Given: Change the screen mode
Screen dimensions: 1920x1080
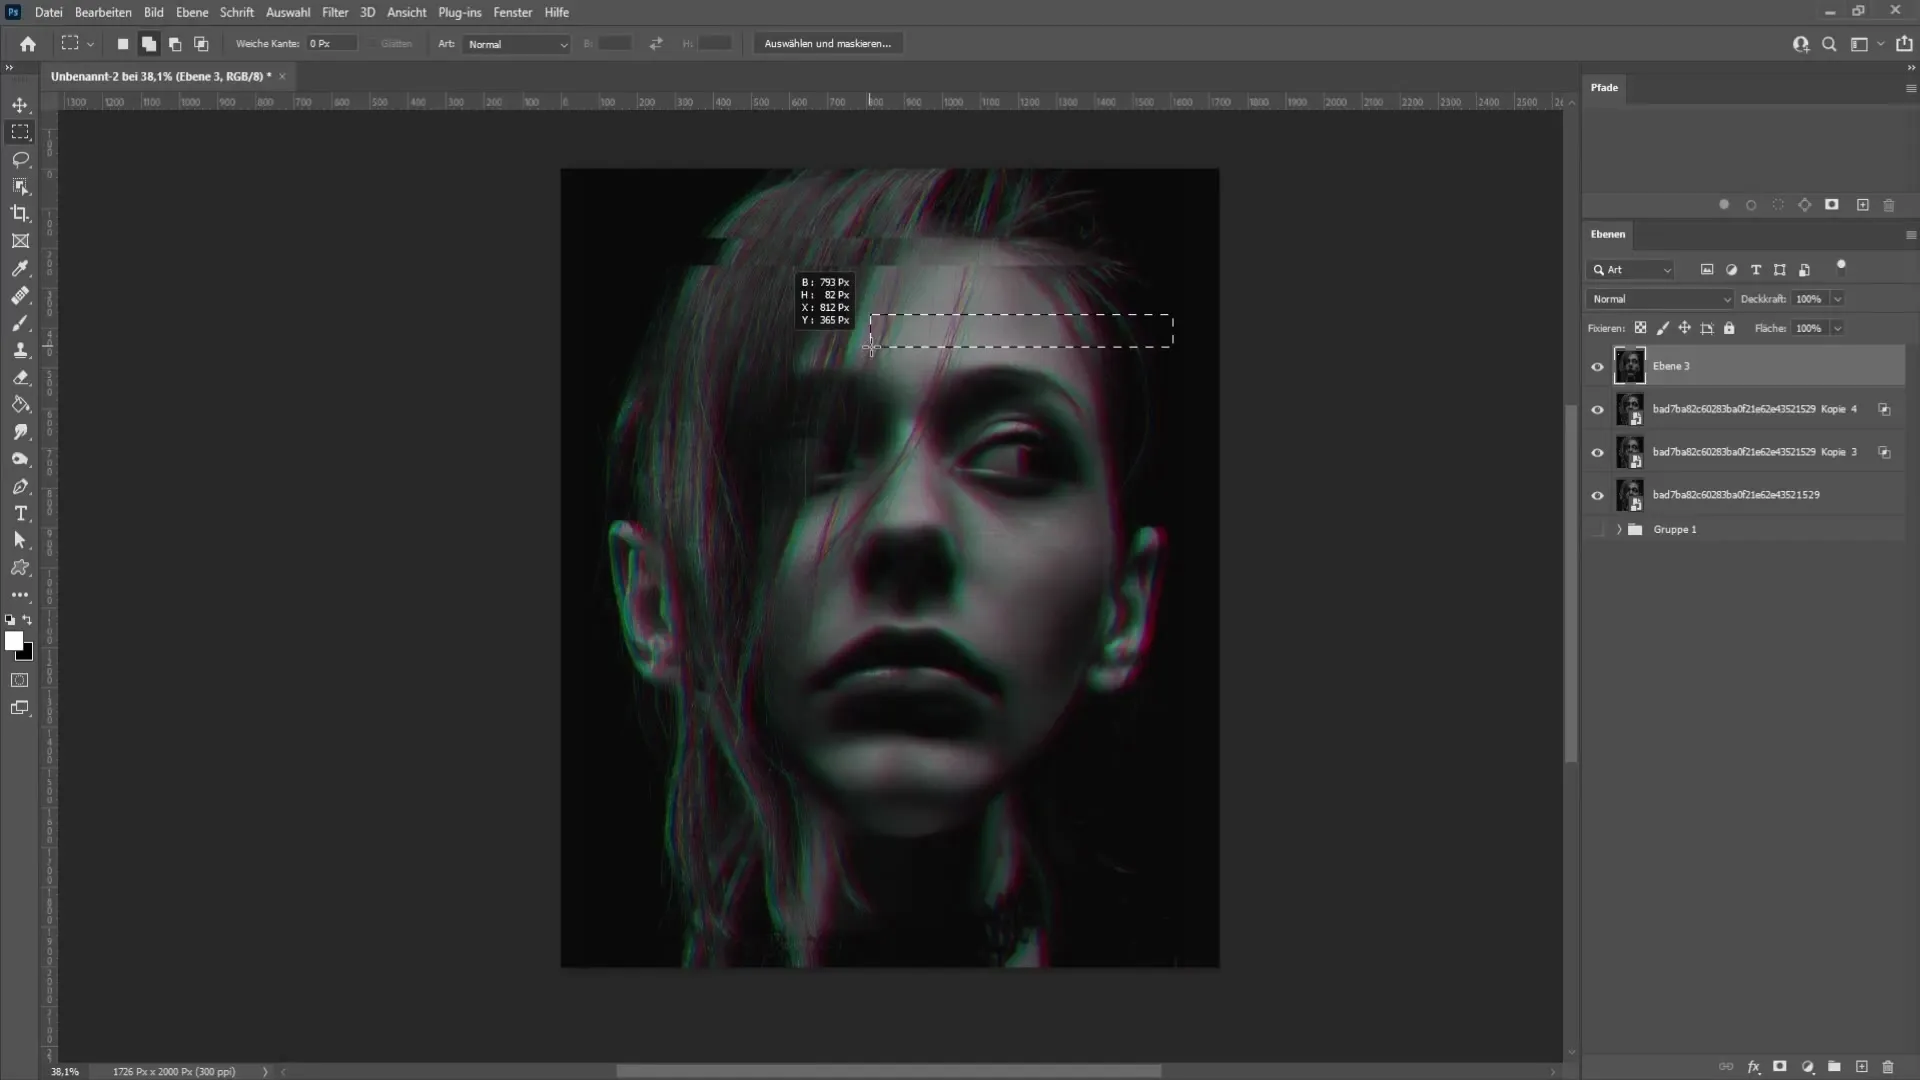Looking at the screenshot, I should 20,708.
